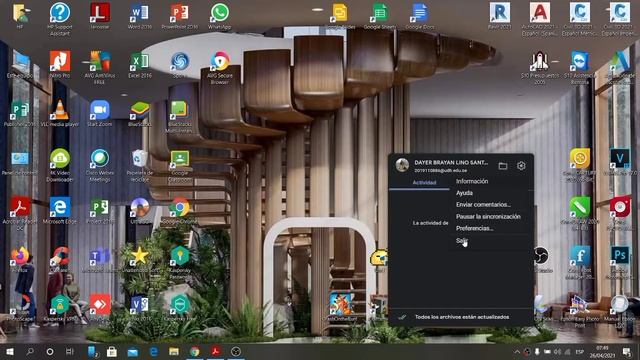Open the WhatsApp desktop shortcut
The height and width of the screenshot is (360, 640).
click(220, 16)
